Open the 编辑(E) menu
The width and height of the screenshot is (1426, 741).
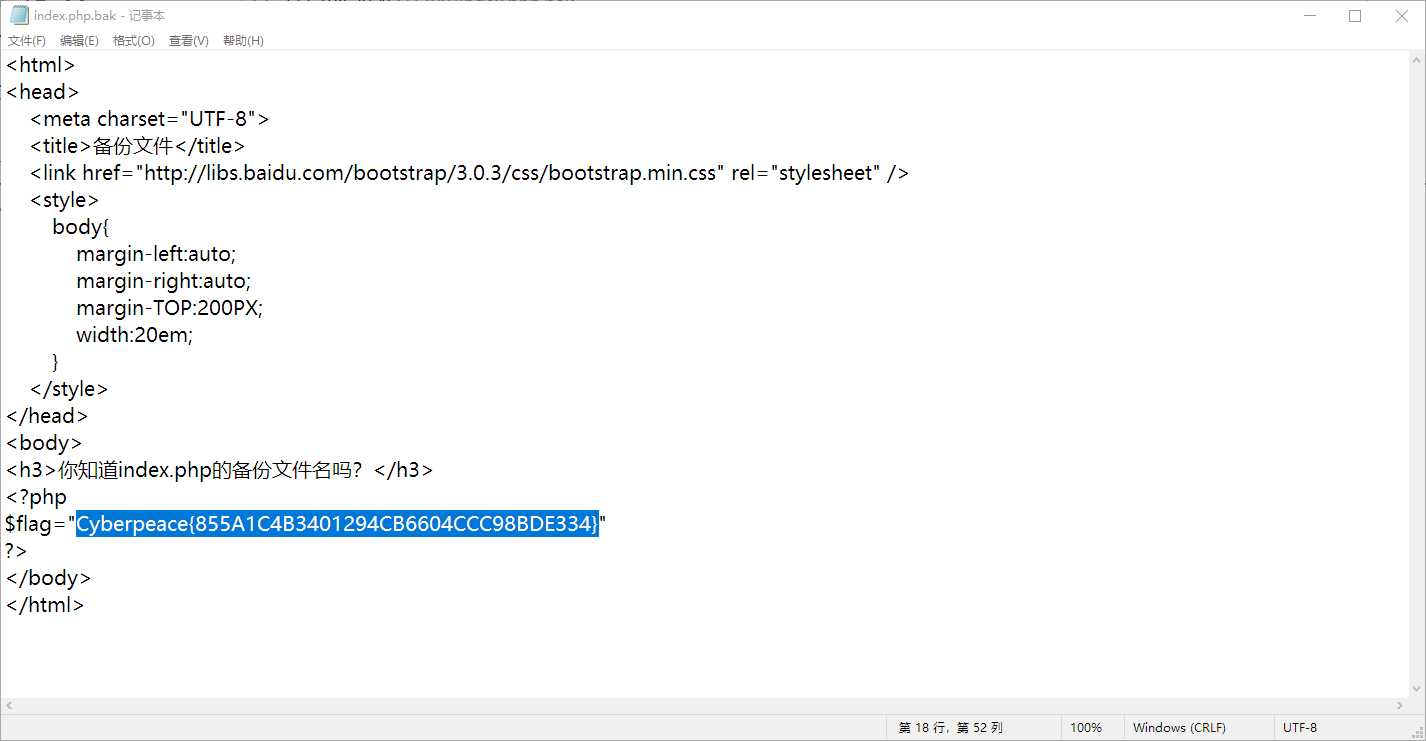point(79,41)
